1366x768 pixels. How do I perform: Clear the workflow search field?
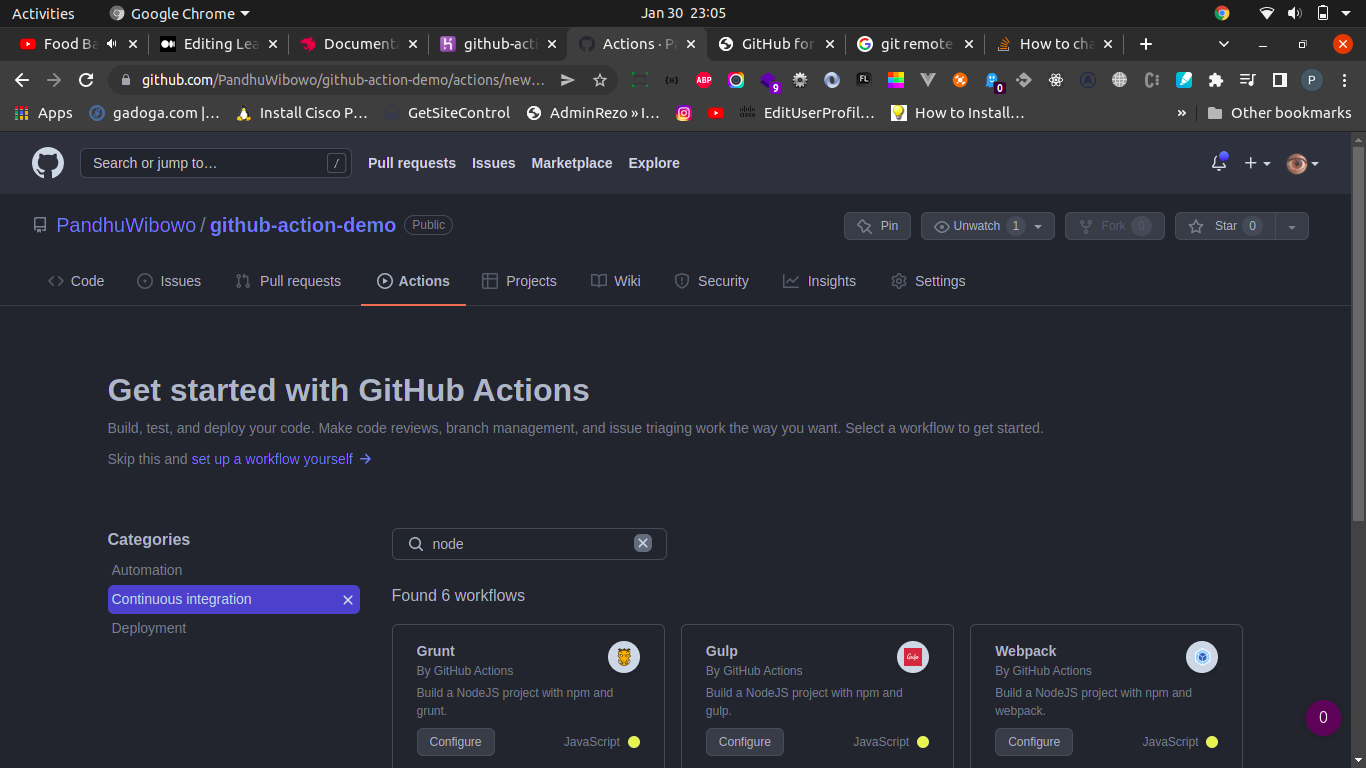click(643, 543)
